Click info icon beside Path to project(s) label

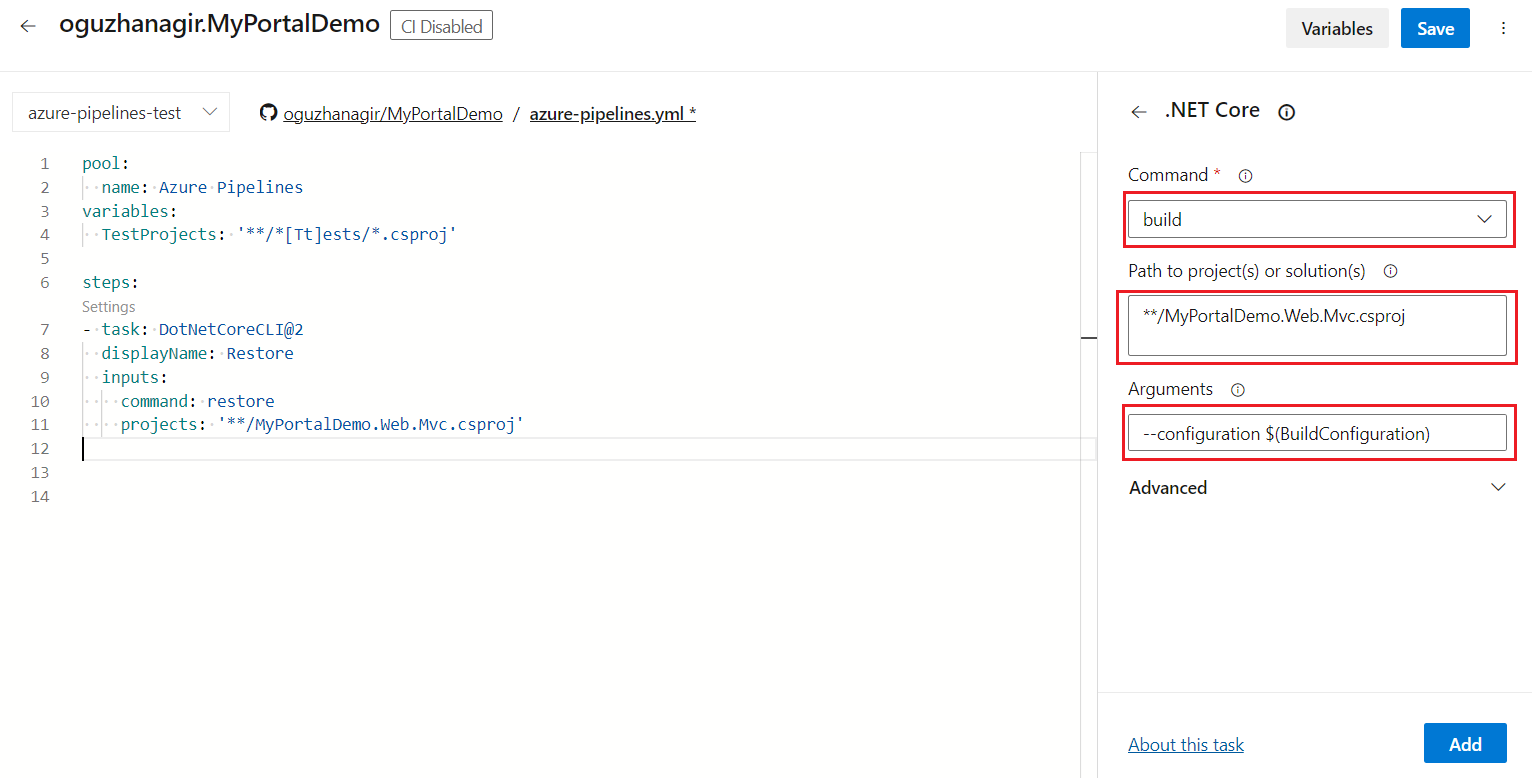pyautogui.click(x=1390, y=271)
